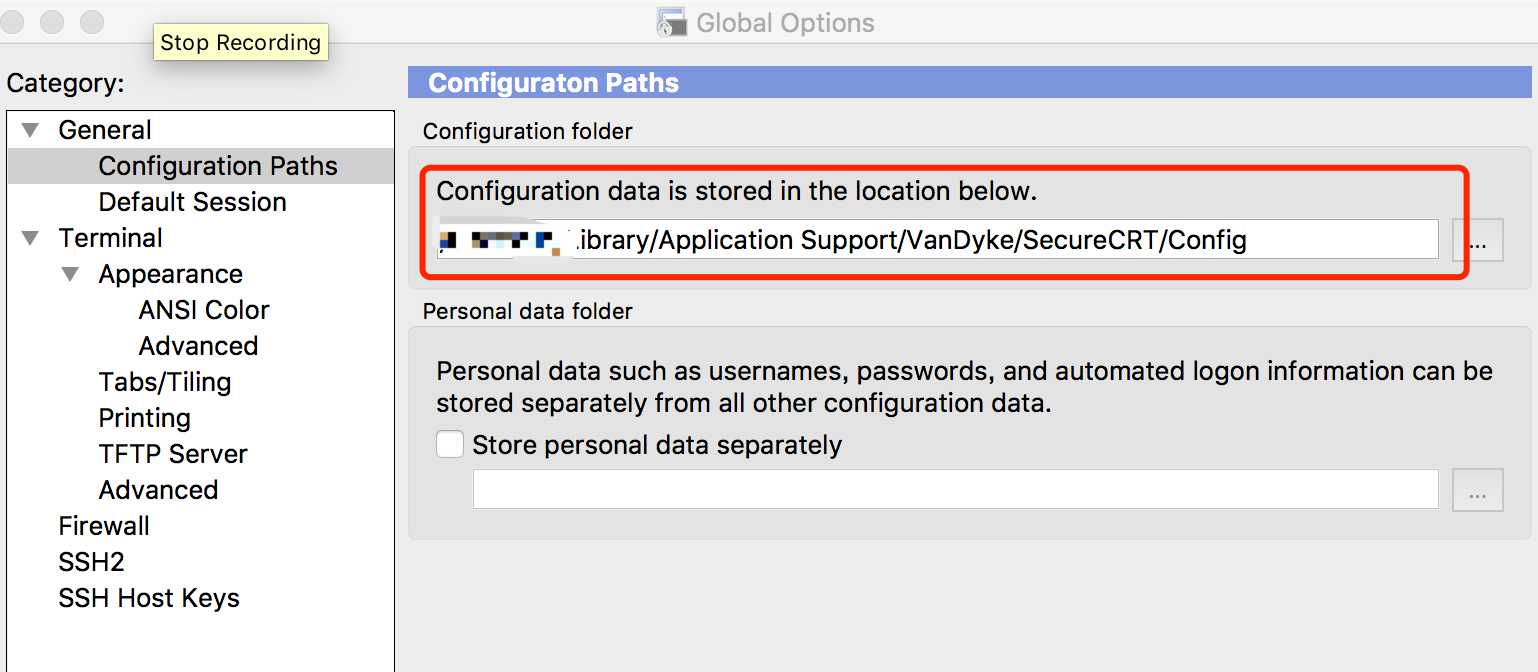The image size is (1538, 672).
Task: Click the Global Options window title icon
Action: (671, 22)
